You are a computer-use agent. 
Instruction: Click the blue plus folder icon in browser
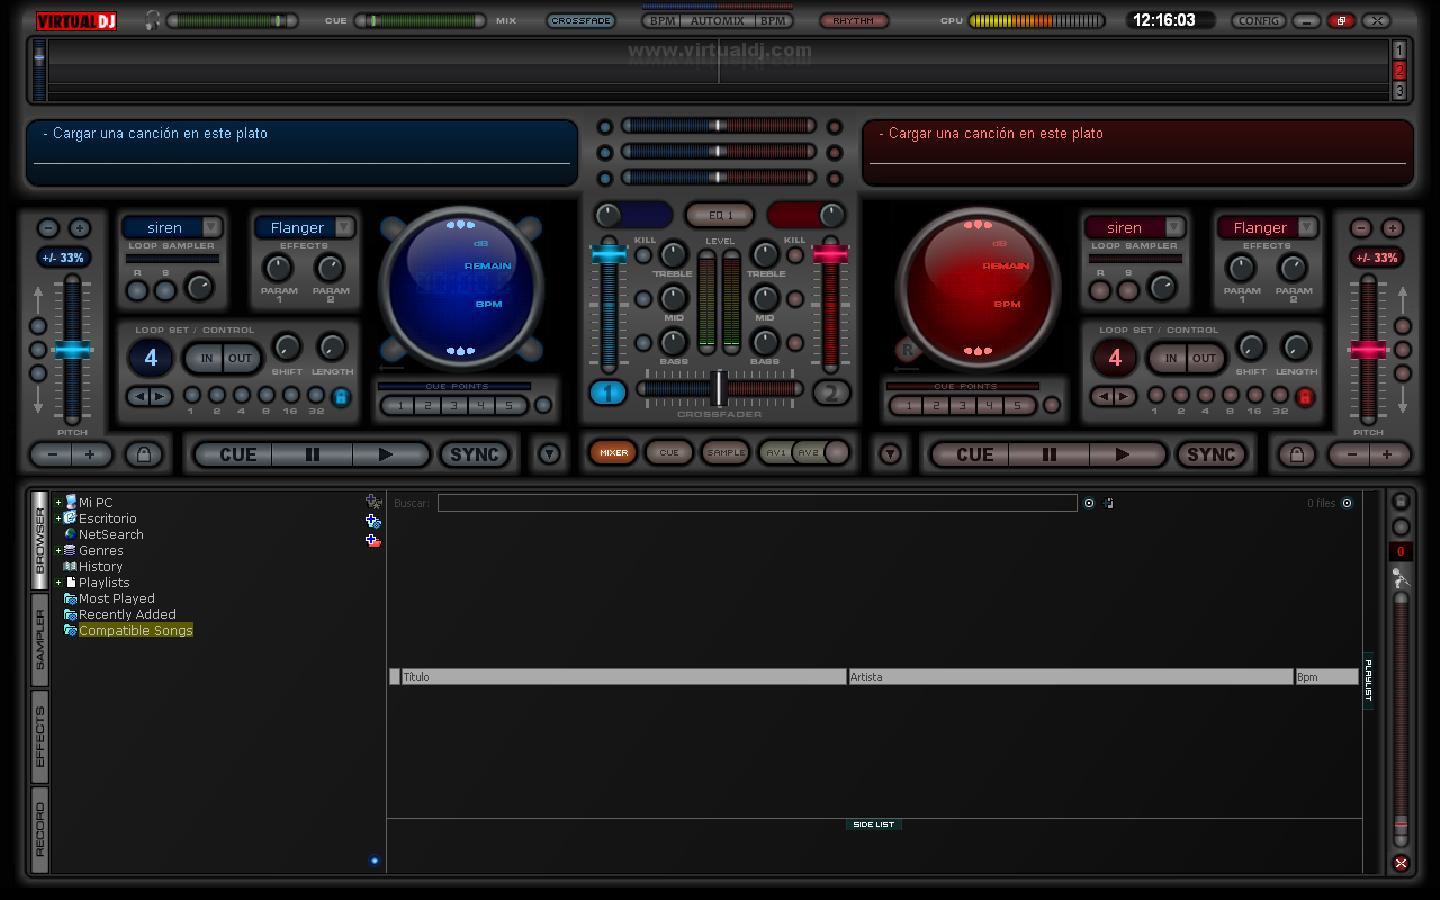point(374,520)
